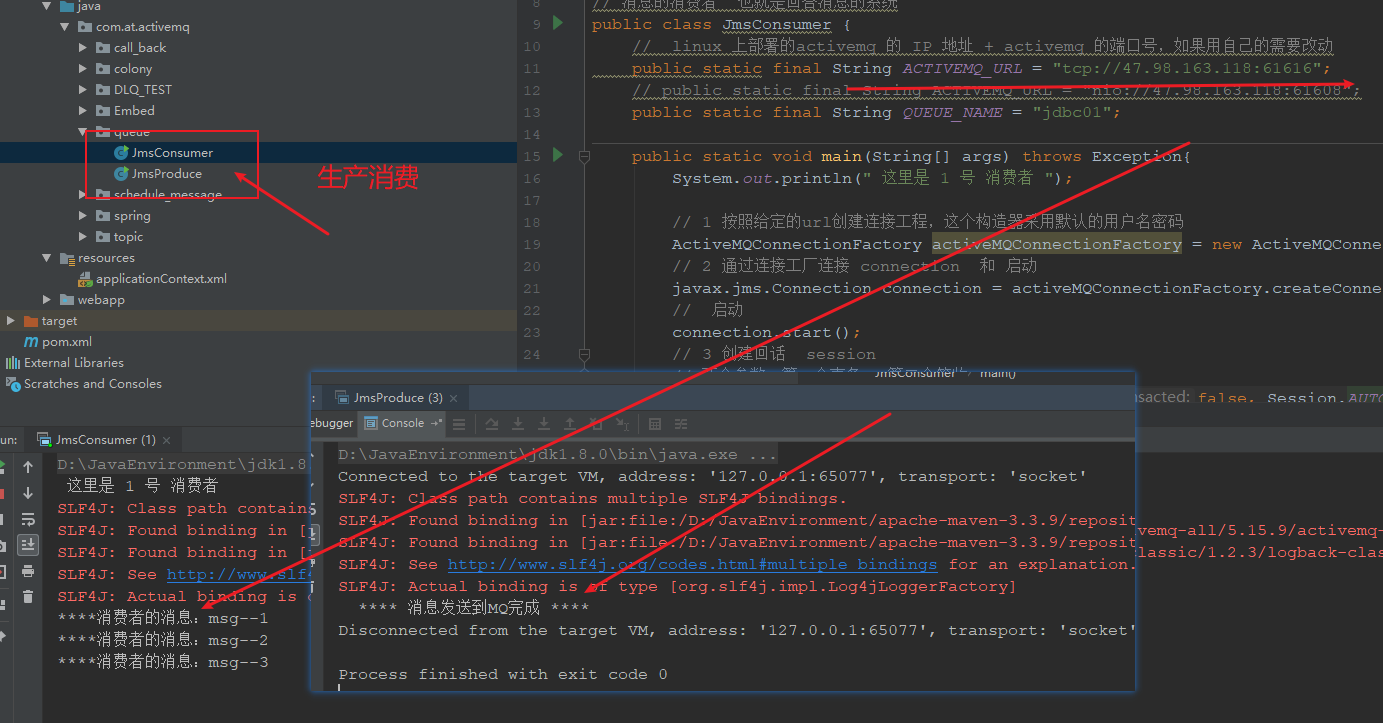The width and height of the screenshot is (1383, 723).
Task: Click the print icon in Run console
Action: click(x=28, y=571)
